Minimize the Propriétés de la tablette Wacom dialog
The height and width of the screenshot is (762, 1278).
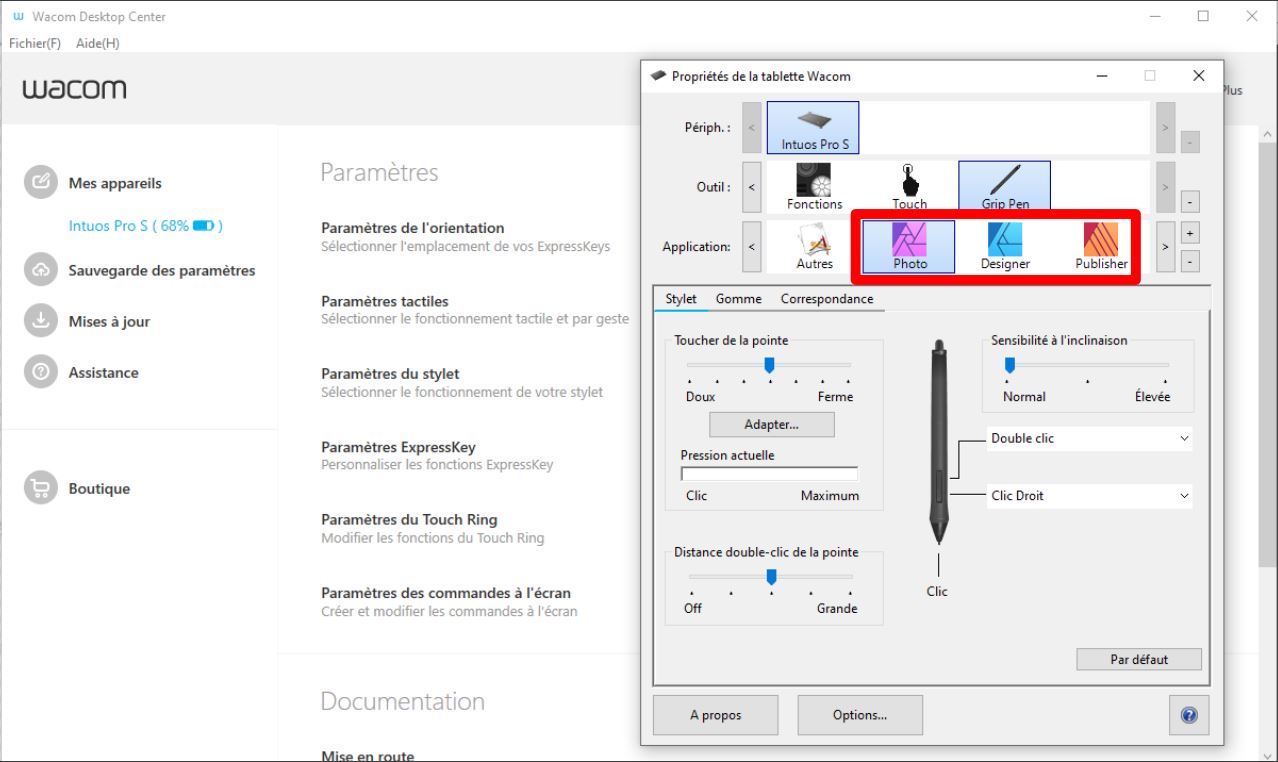1102,76
